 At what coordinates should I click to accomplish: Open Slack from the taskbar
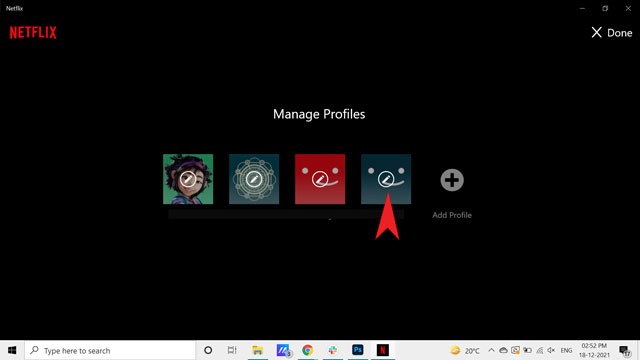[x=333, y=350]
